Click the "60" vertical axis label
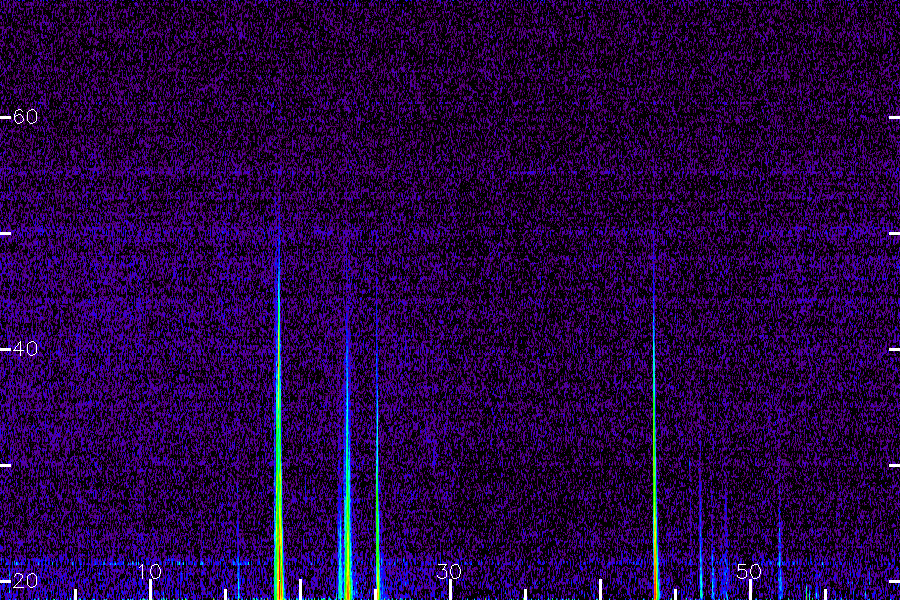This screenshot has height=600, width=900. point(25,117)
